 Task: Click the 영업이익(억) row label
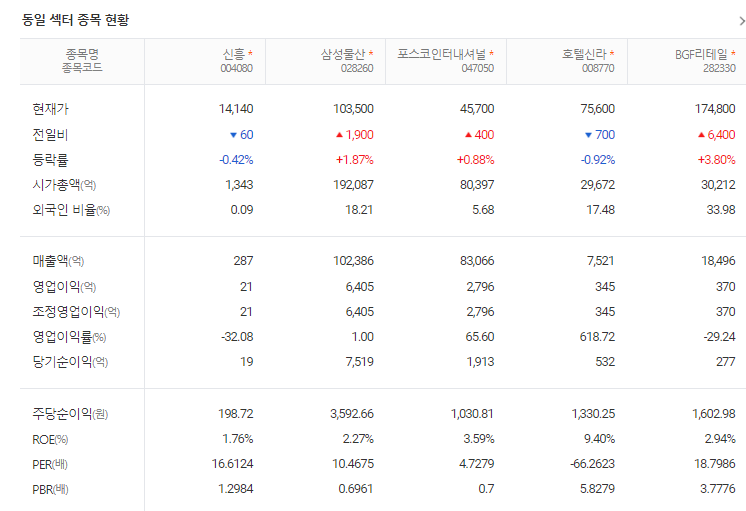click(x=64, y=287)
